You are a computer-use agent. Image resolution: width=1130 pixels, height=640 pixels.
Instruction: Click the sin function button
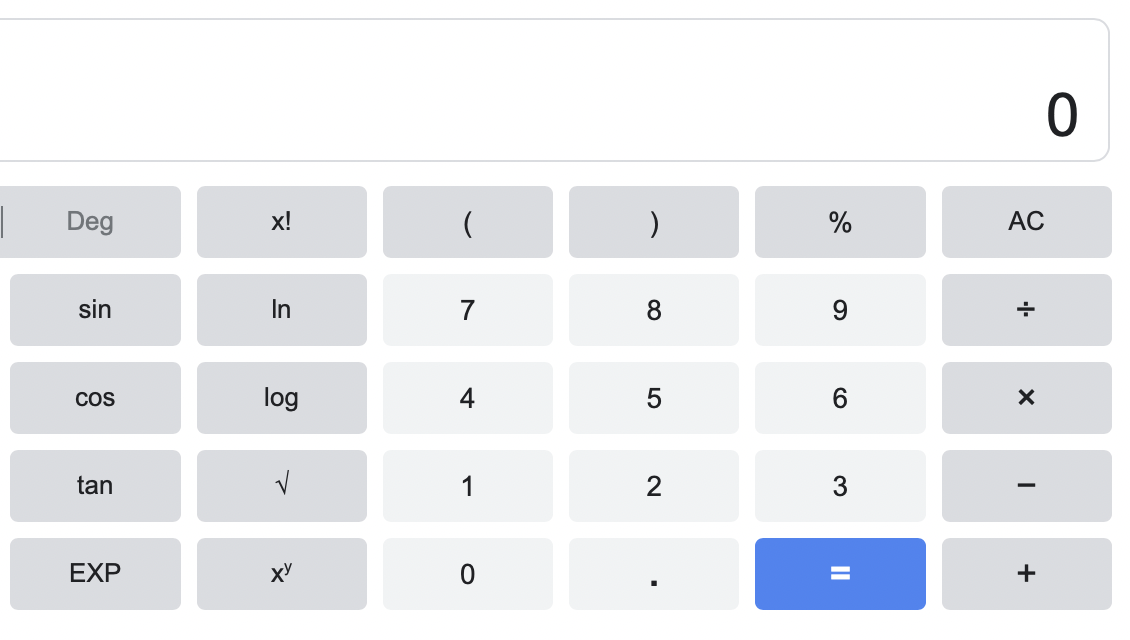click(x=95, y=310)
